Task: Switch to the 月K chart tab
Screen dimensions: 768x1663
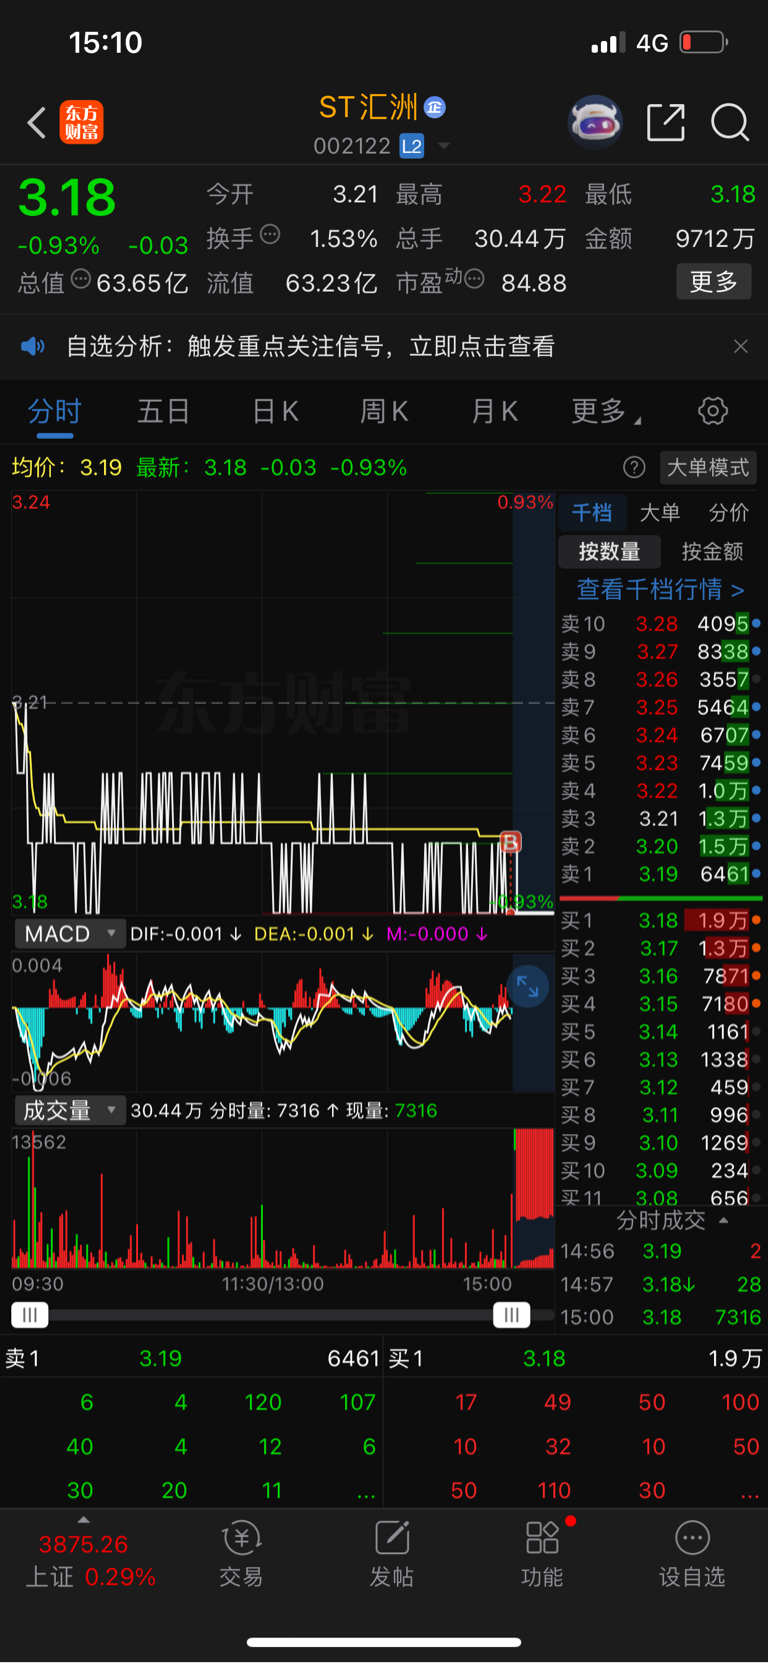Action: click(x=494, y=411)
